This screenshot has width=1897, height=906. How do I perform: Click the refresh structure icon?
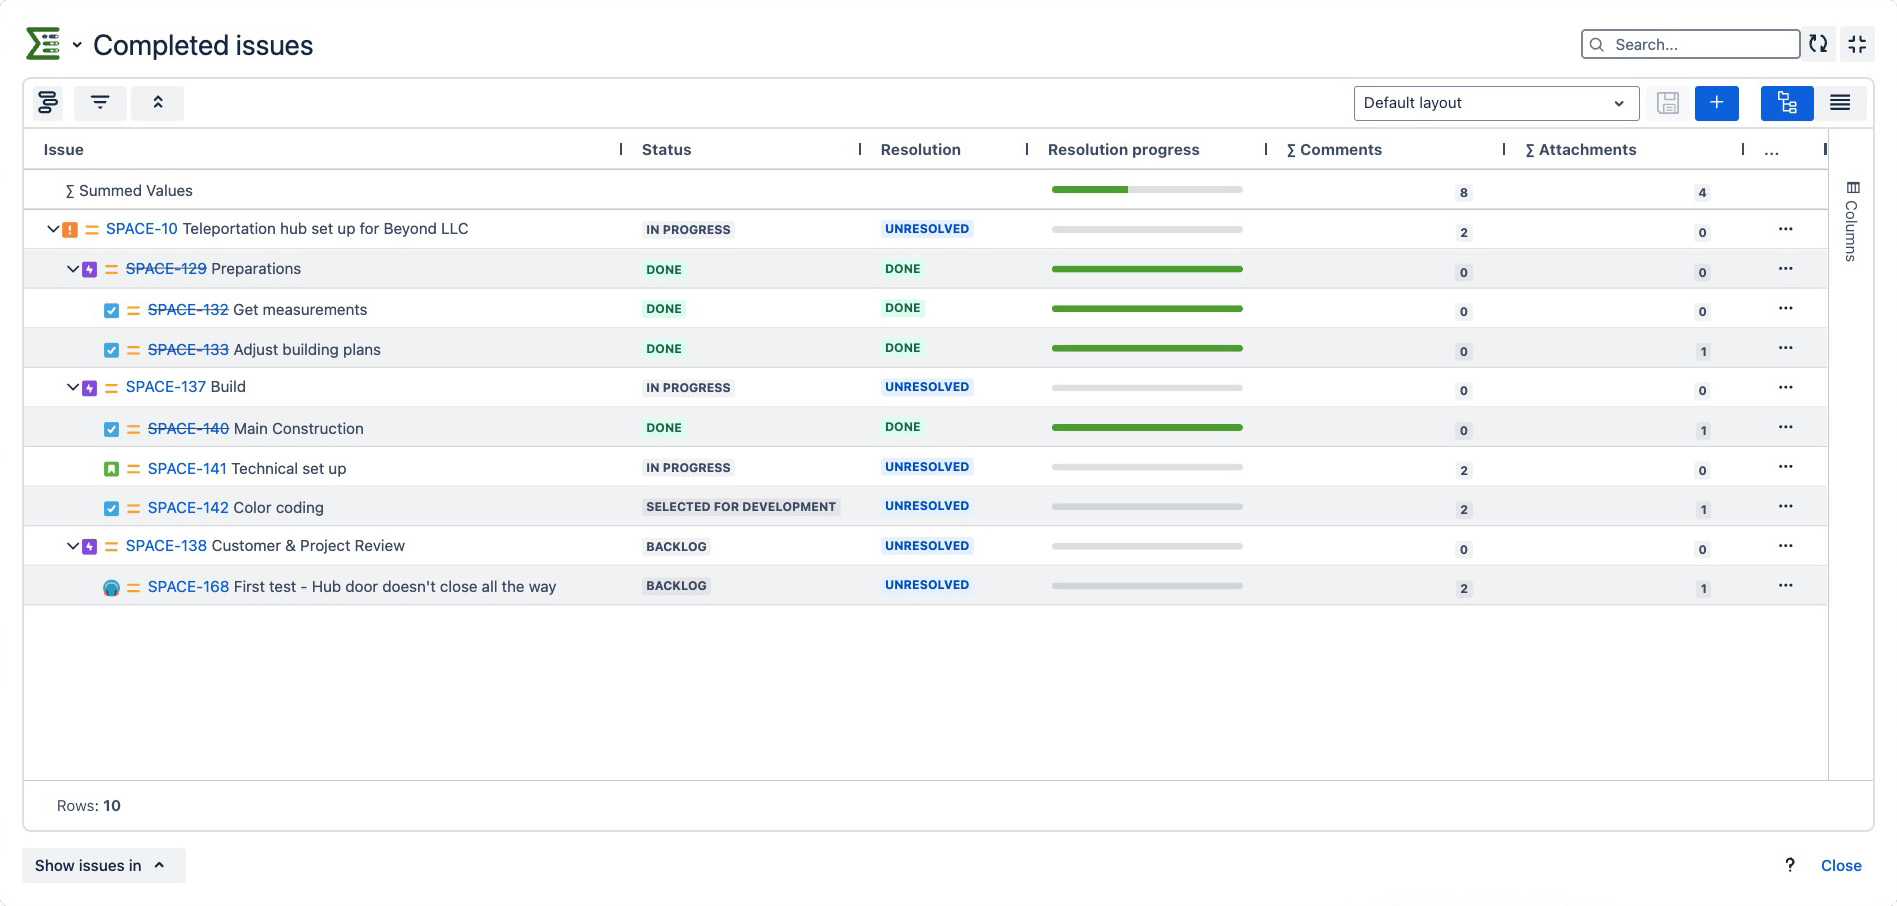(1818, 44)
